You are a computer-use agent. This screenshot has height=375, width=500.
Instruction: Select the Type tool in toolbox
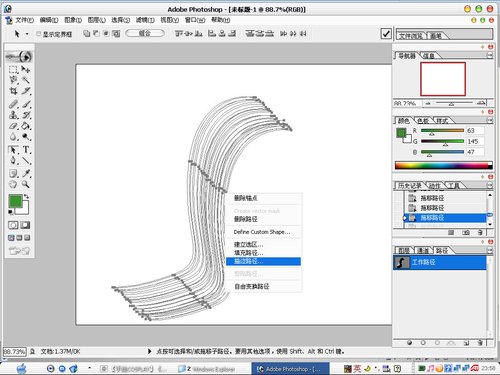(x=26, y=150)
